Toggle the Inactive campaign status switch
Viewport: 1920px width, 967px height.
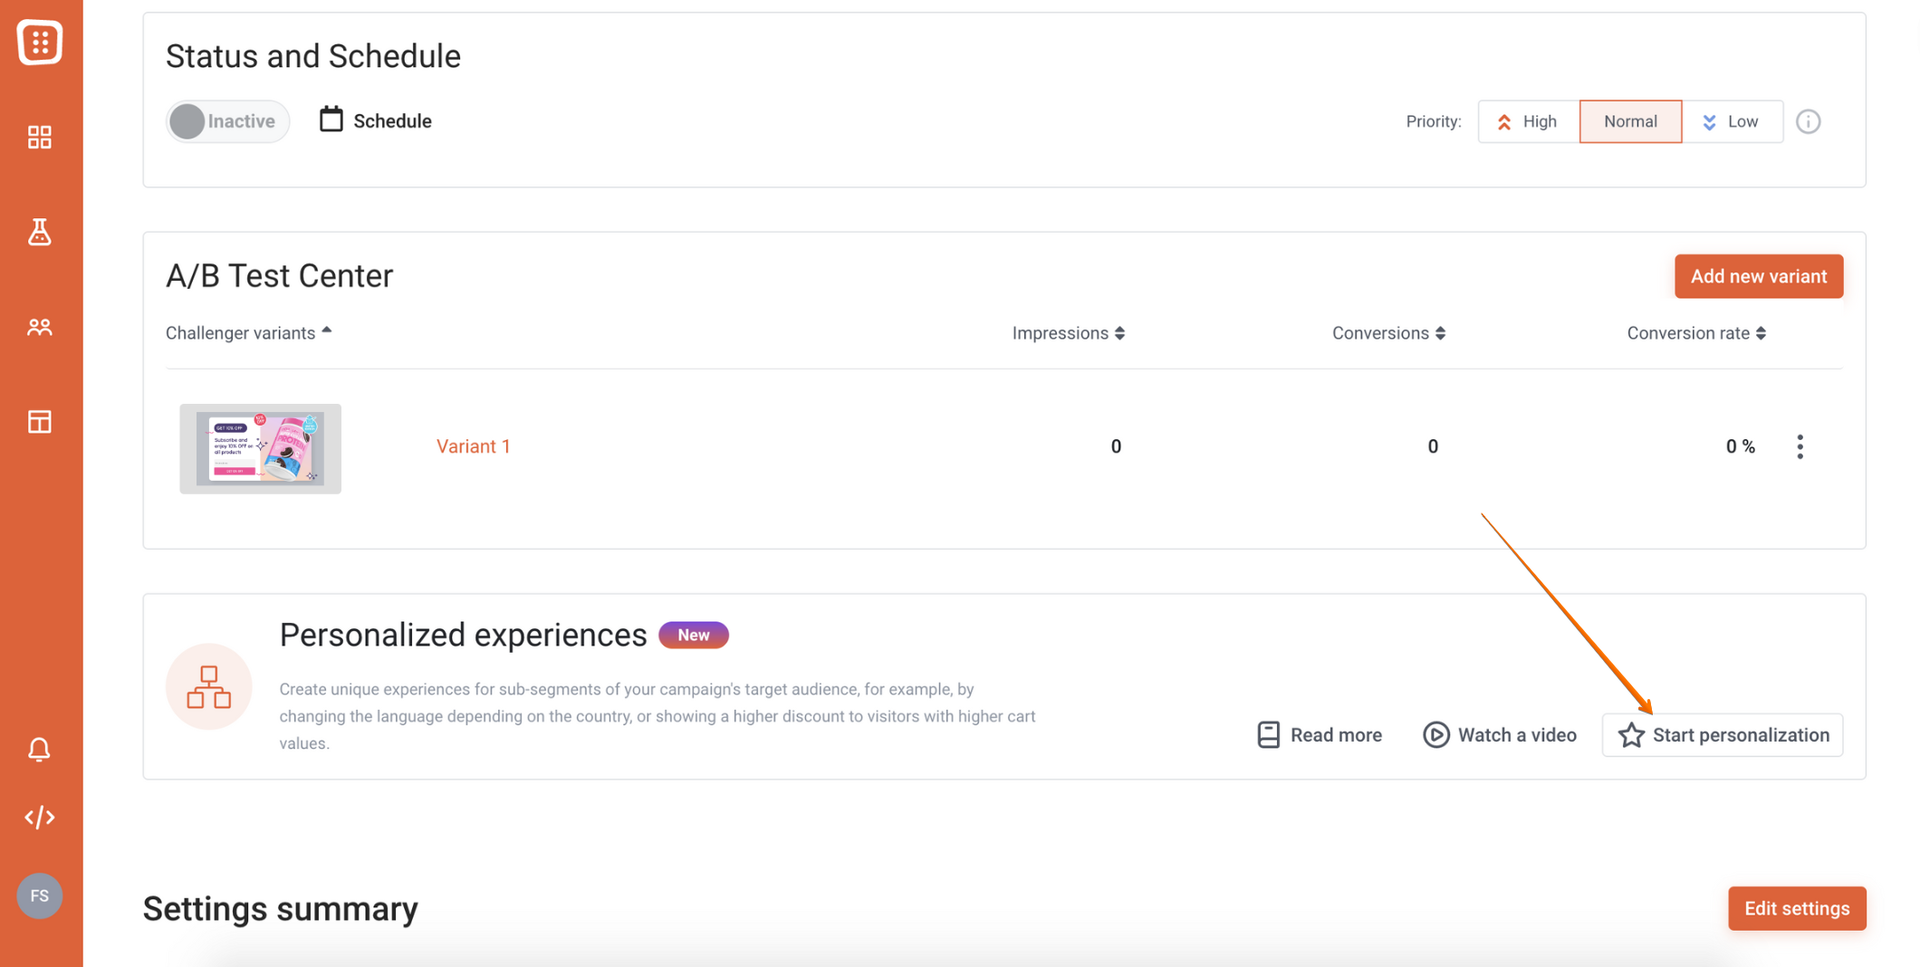227,122
